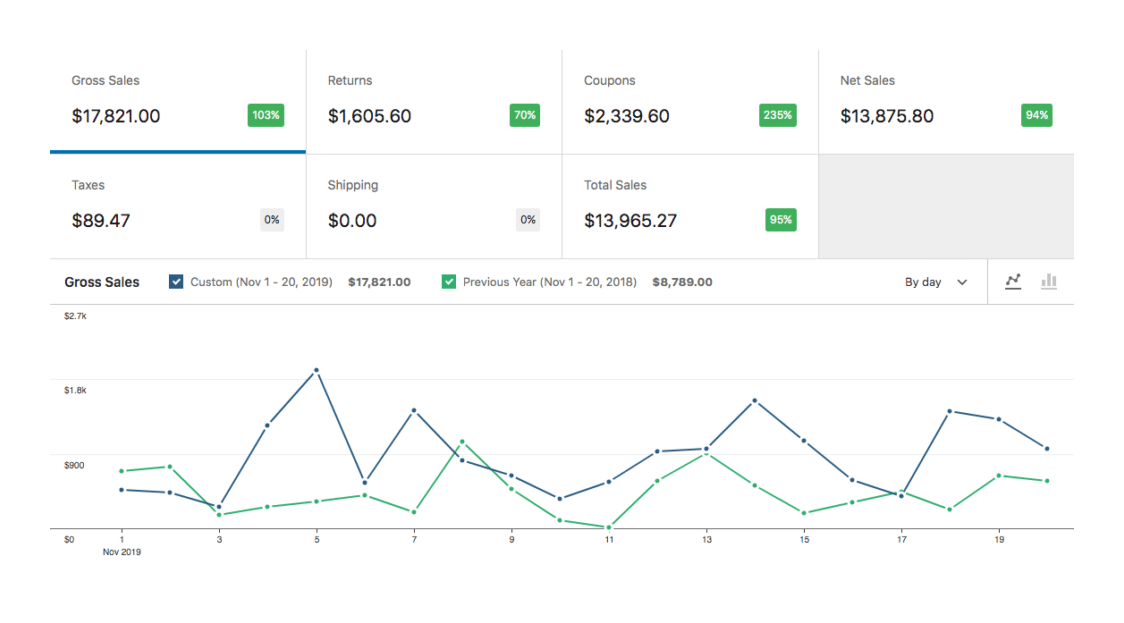Click the 103% Gross Sales change badge
This screenshot has width=1124, height=623.
point(266,115)
